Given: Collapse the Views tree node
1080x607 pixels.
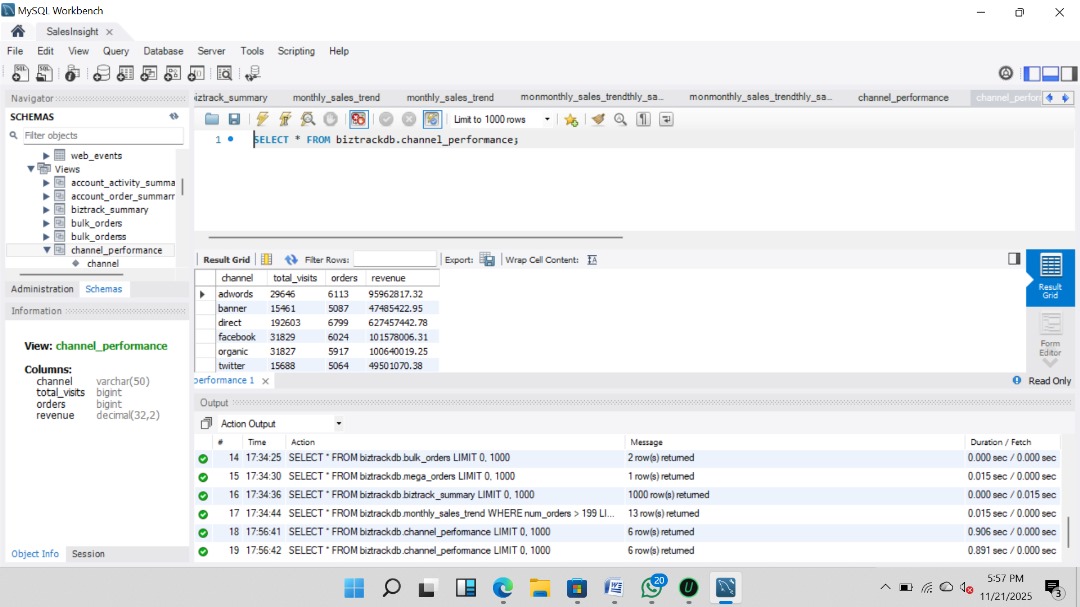Looking at the screenshot, I should coord(31,169).
